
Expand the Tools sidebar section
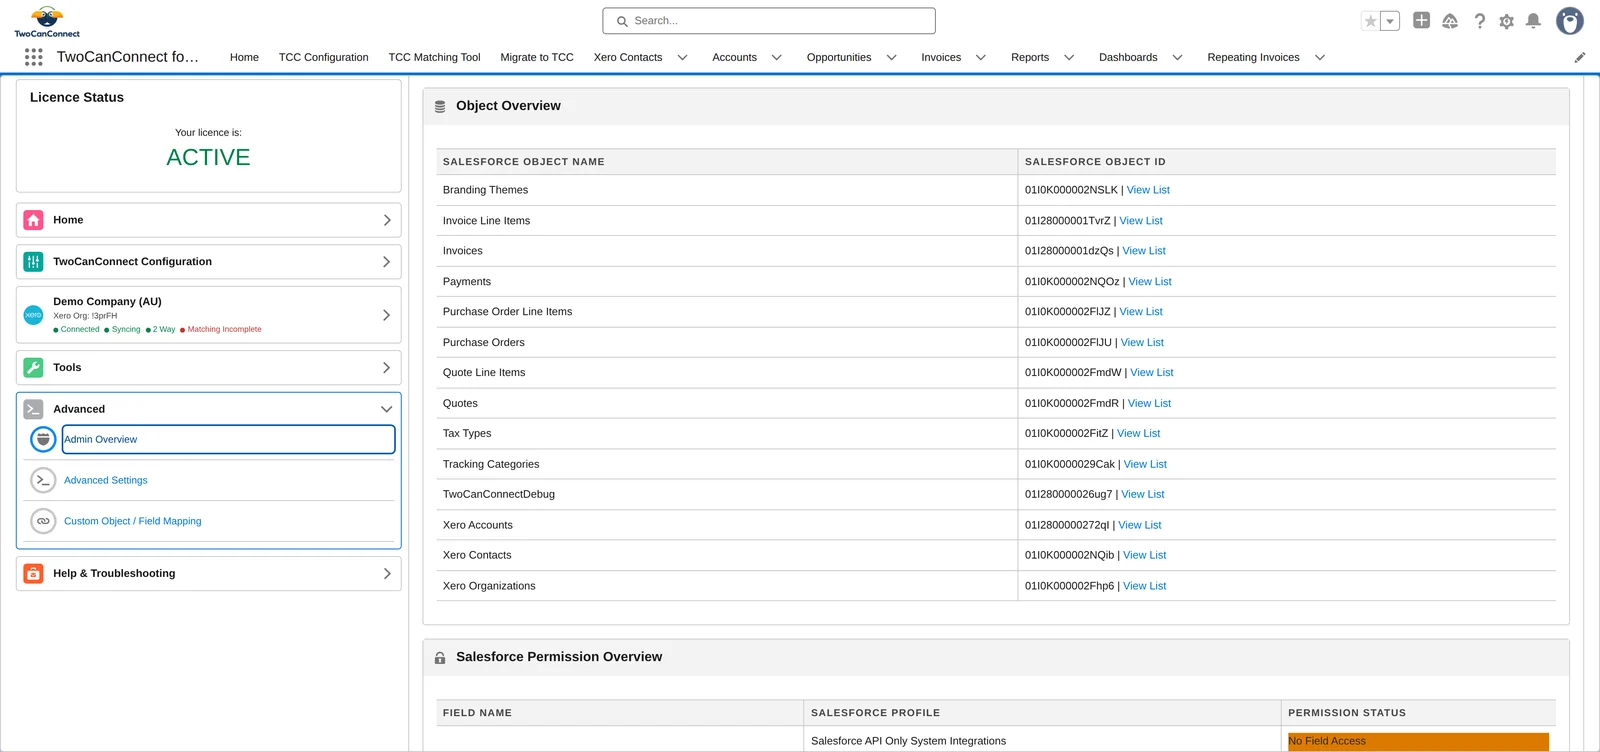click(387, 368)
